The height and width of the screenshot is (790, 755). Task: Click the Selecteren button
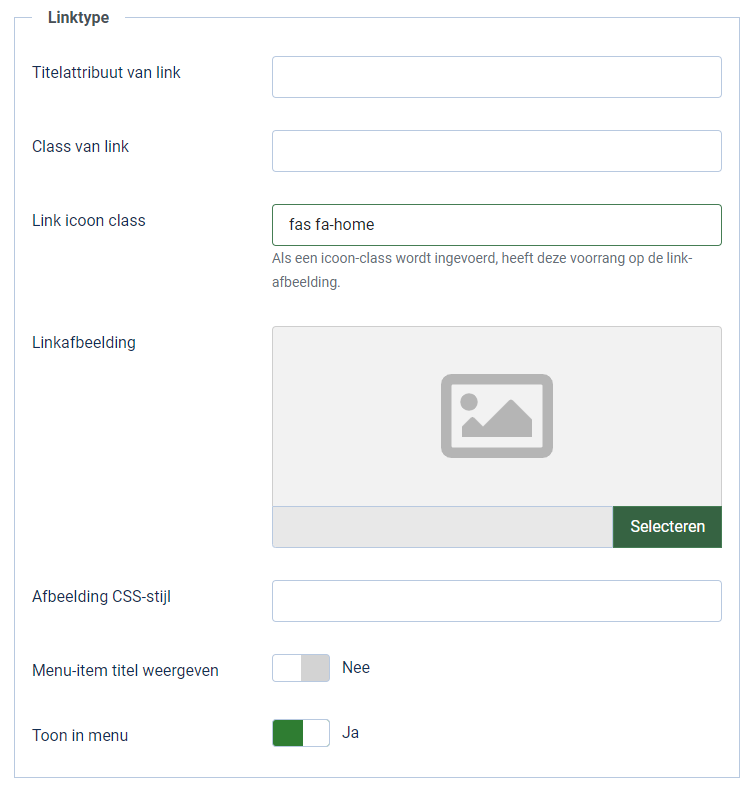(x=667, y=527)
